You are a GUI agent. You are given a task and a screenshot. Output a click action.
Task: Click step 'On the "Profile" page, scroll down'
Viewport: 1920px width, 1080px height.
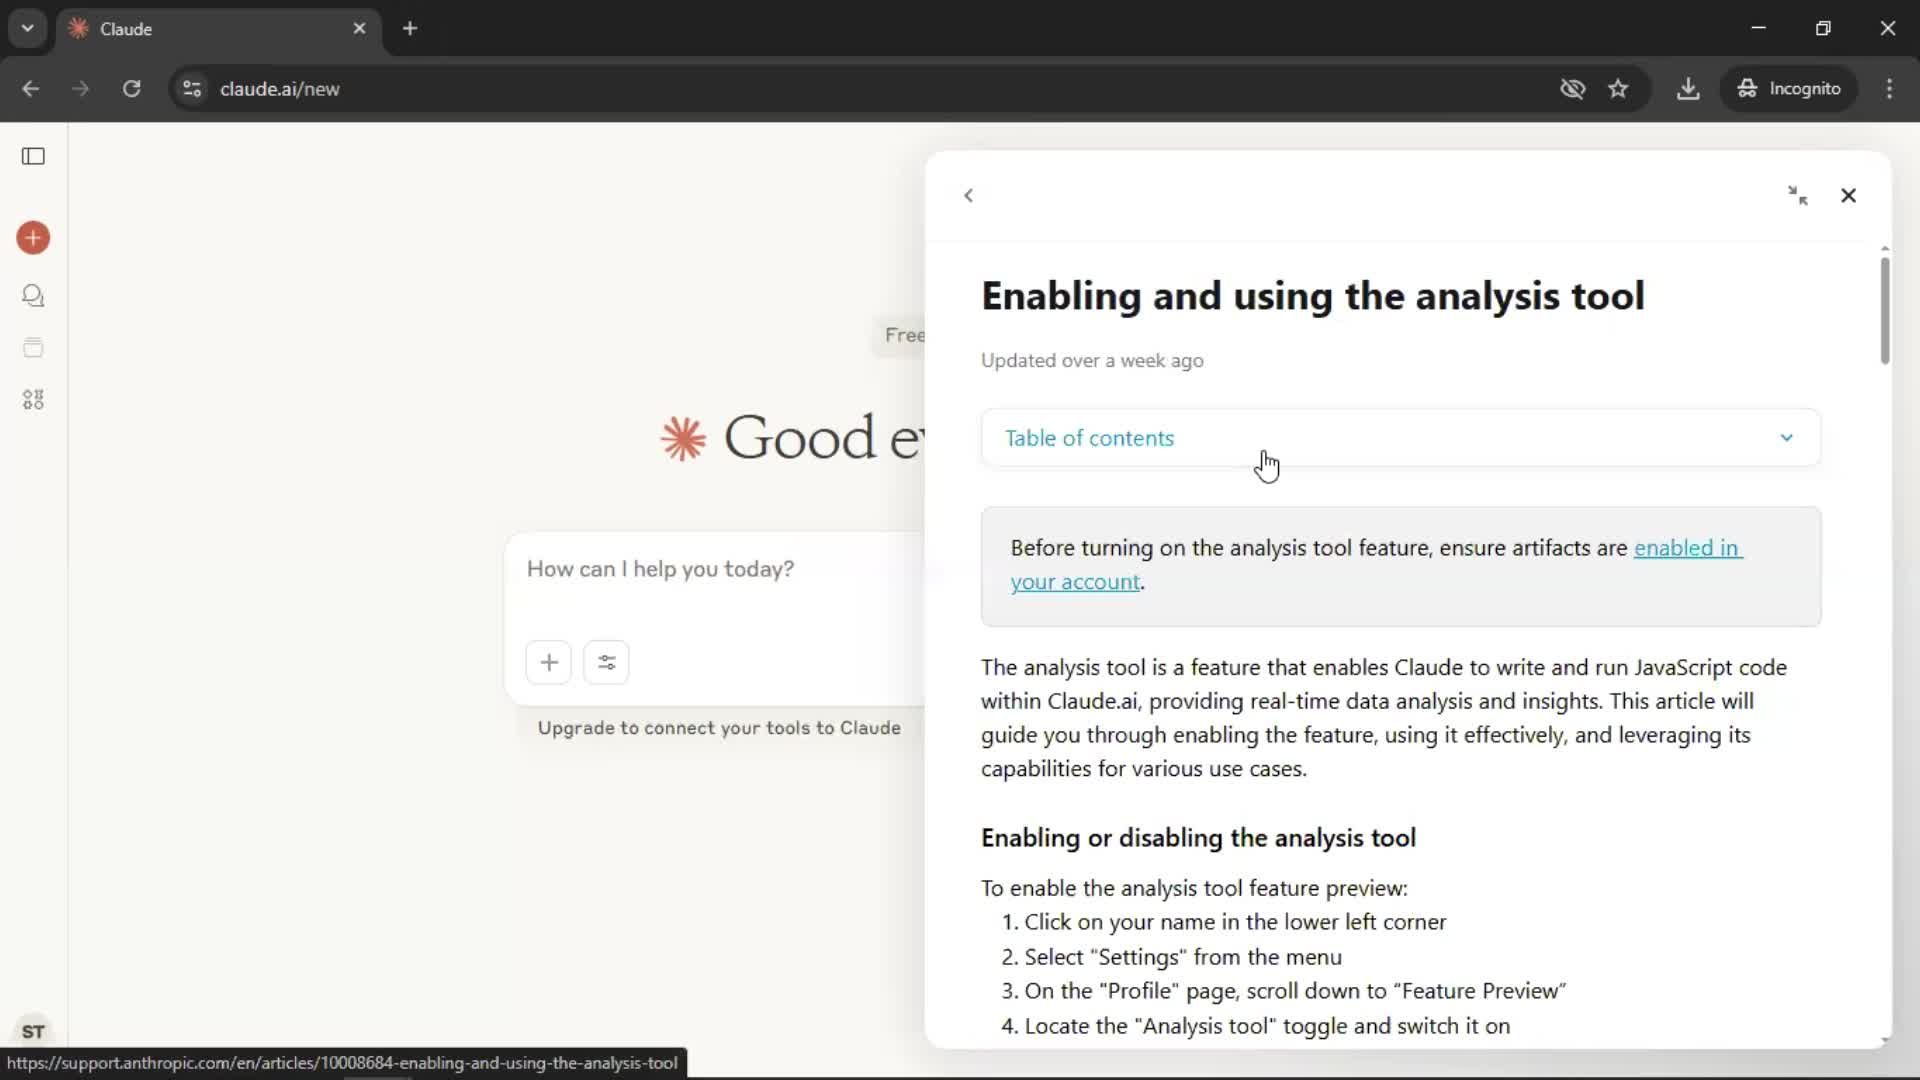1295,991
